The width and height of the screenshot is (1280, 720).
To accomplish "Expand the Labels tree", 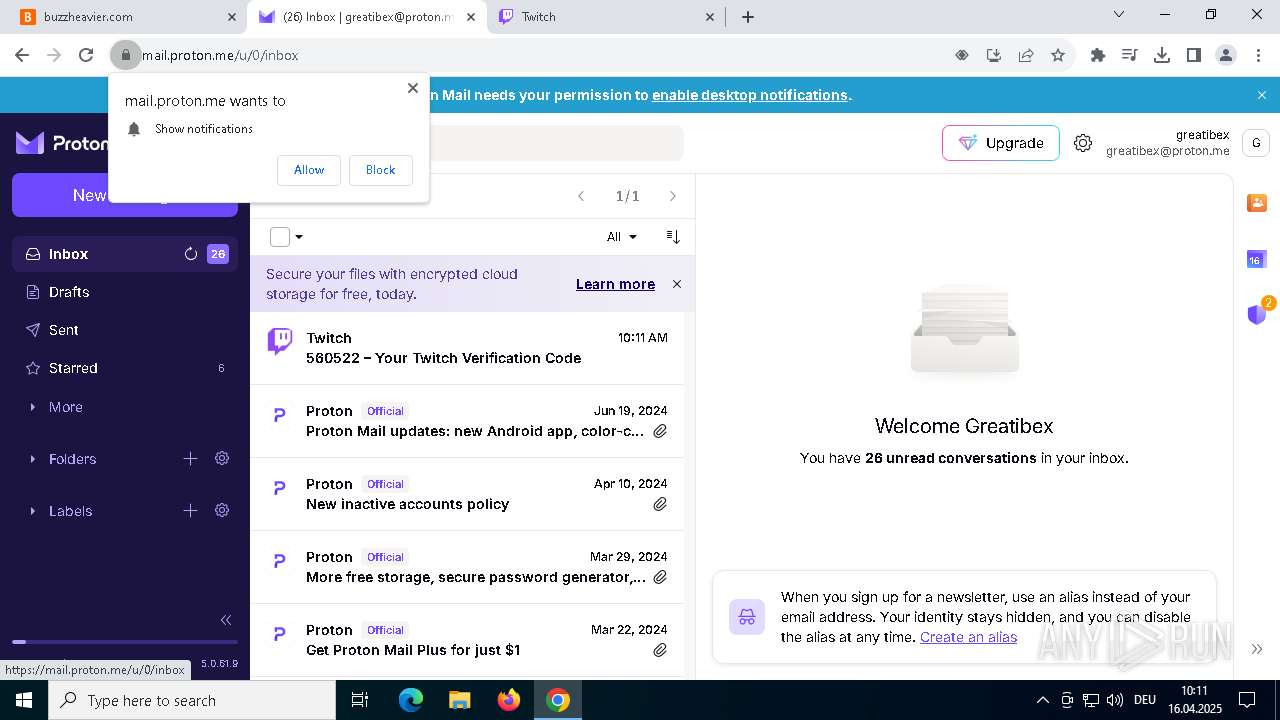I will coord(33,511).
